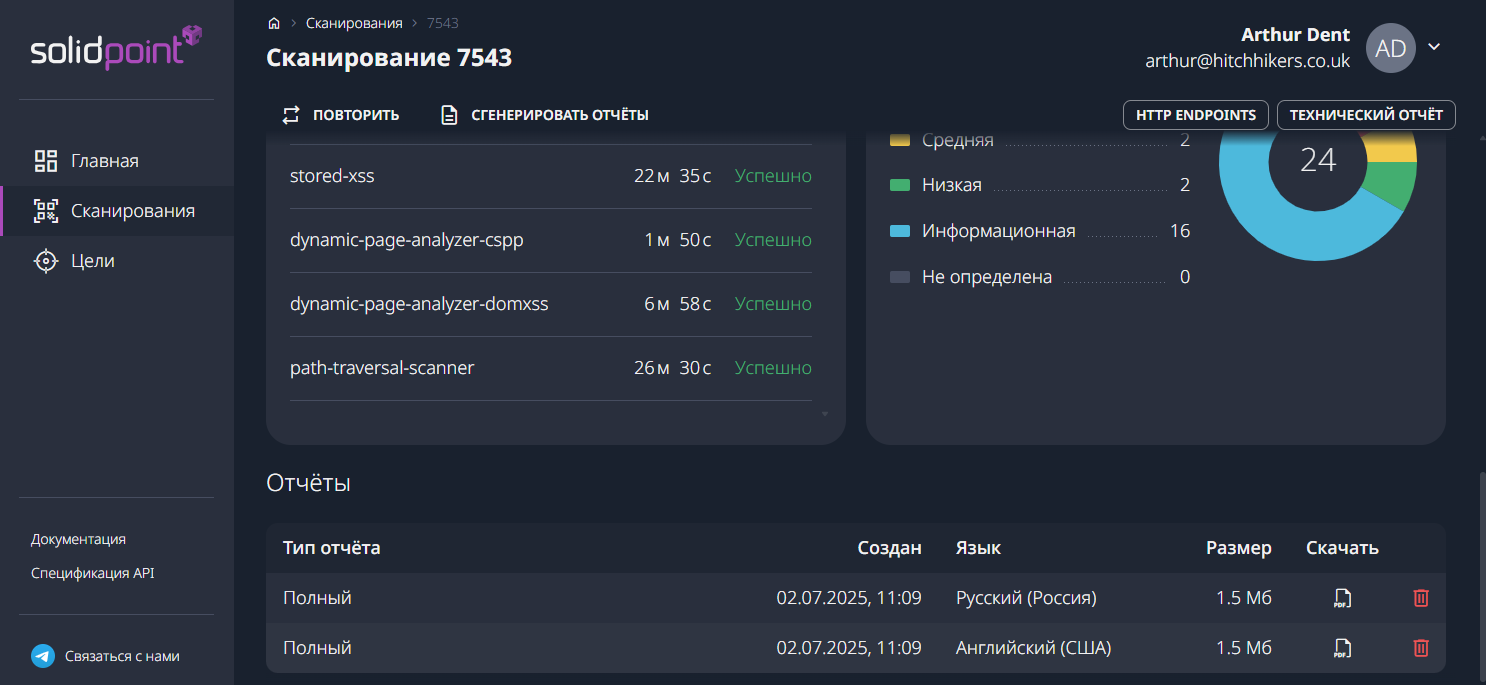
Task: Click the Telegram icon near Связаться с нами
Action: click(x=41, y=656)
